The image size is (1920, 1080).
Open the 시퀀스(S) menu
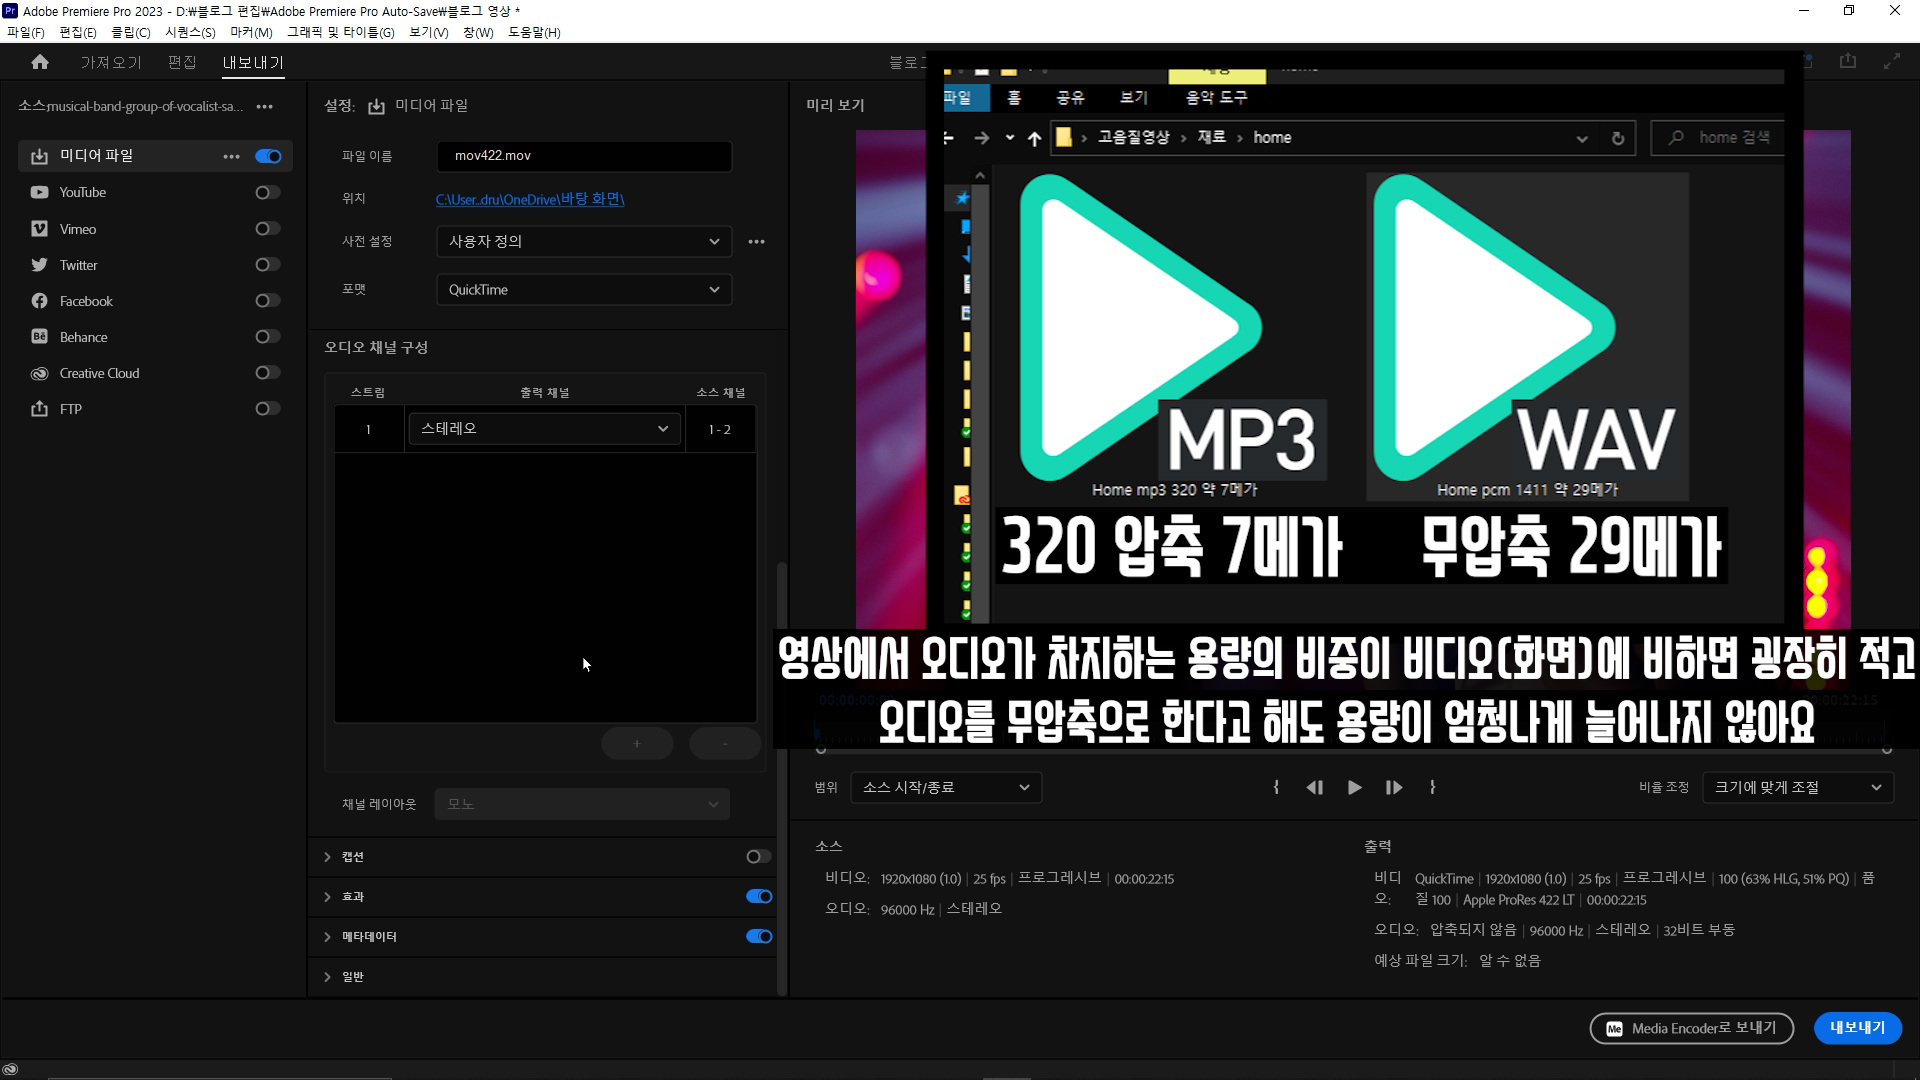tap(190, 32)
